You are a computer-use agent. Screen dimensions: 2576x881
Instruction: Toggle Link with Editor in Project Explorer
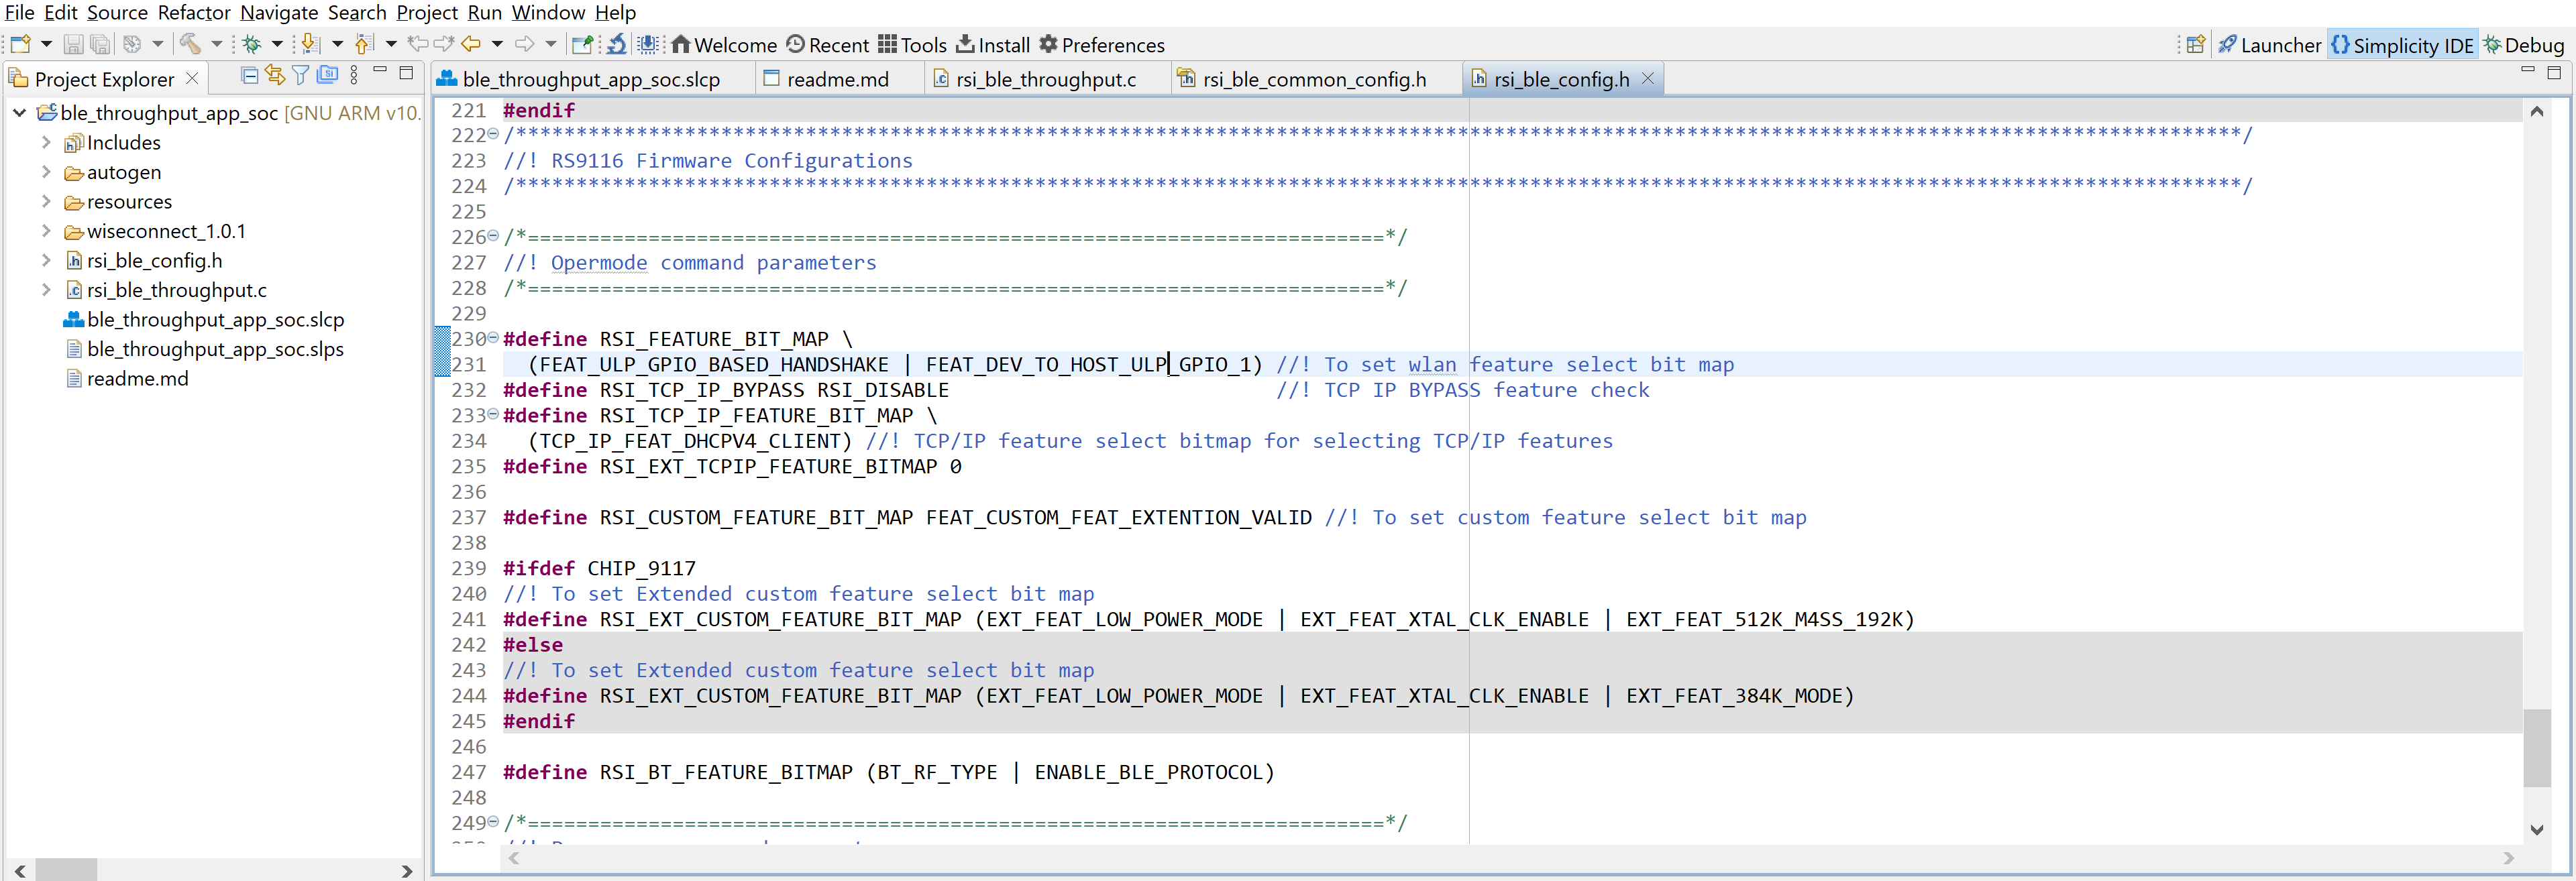click(275, 77)
